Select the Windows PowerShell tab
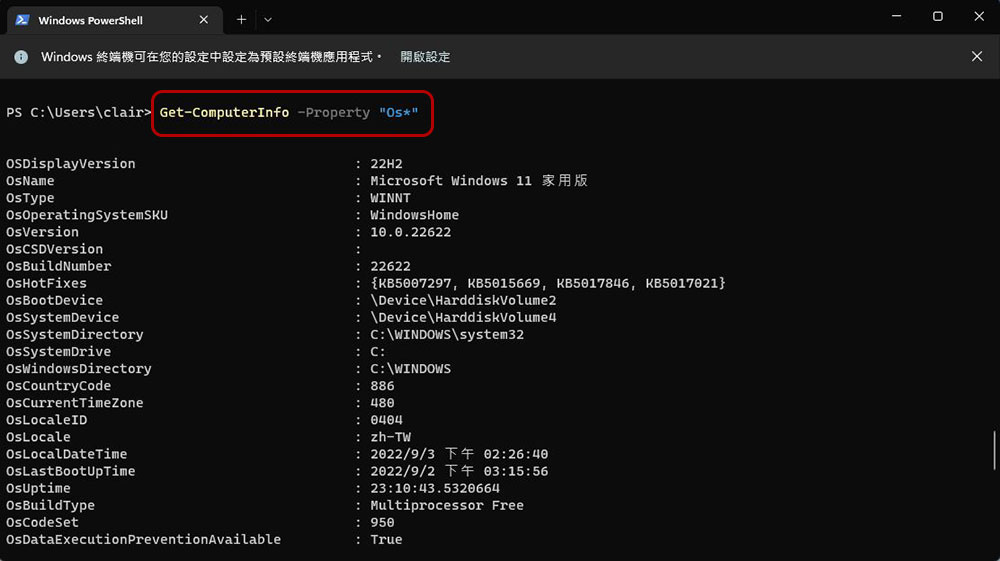Screen dimensions: 1000x561 (104, 20)
